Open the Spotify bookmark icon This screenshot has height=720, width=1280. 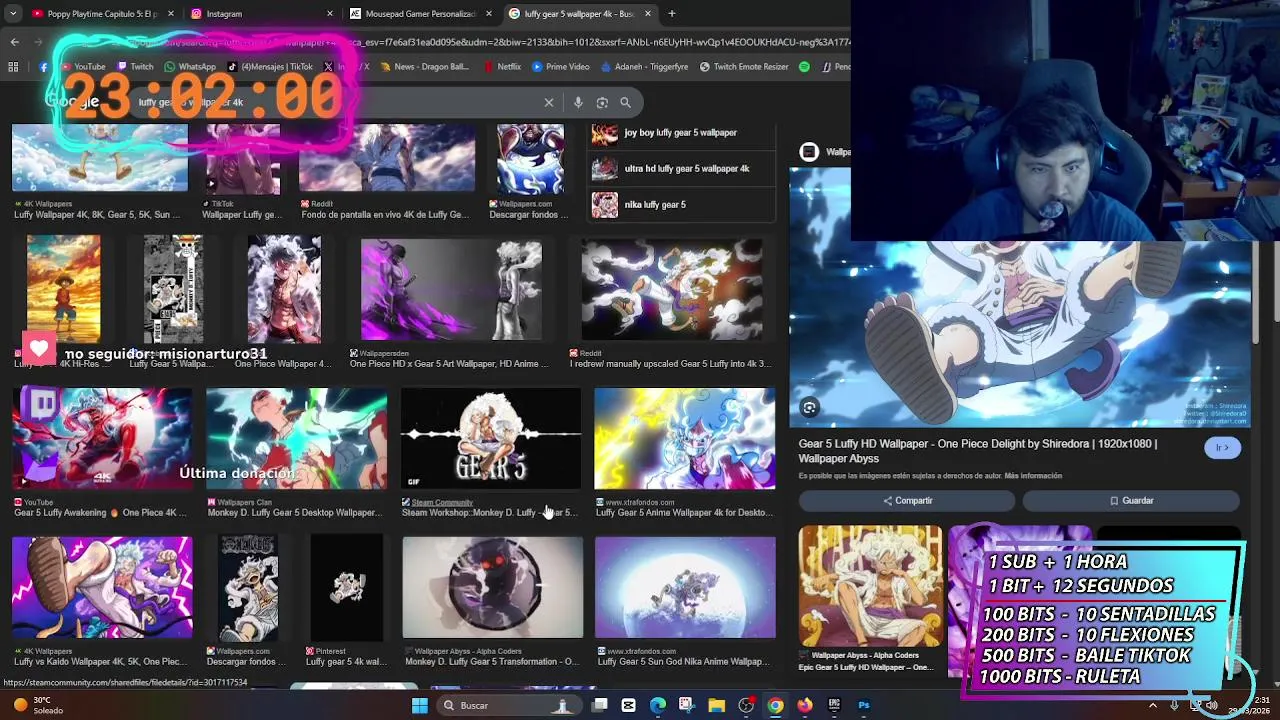tap(804, 67)
